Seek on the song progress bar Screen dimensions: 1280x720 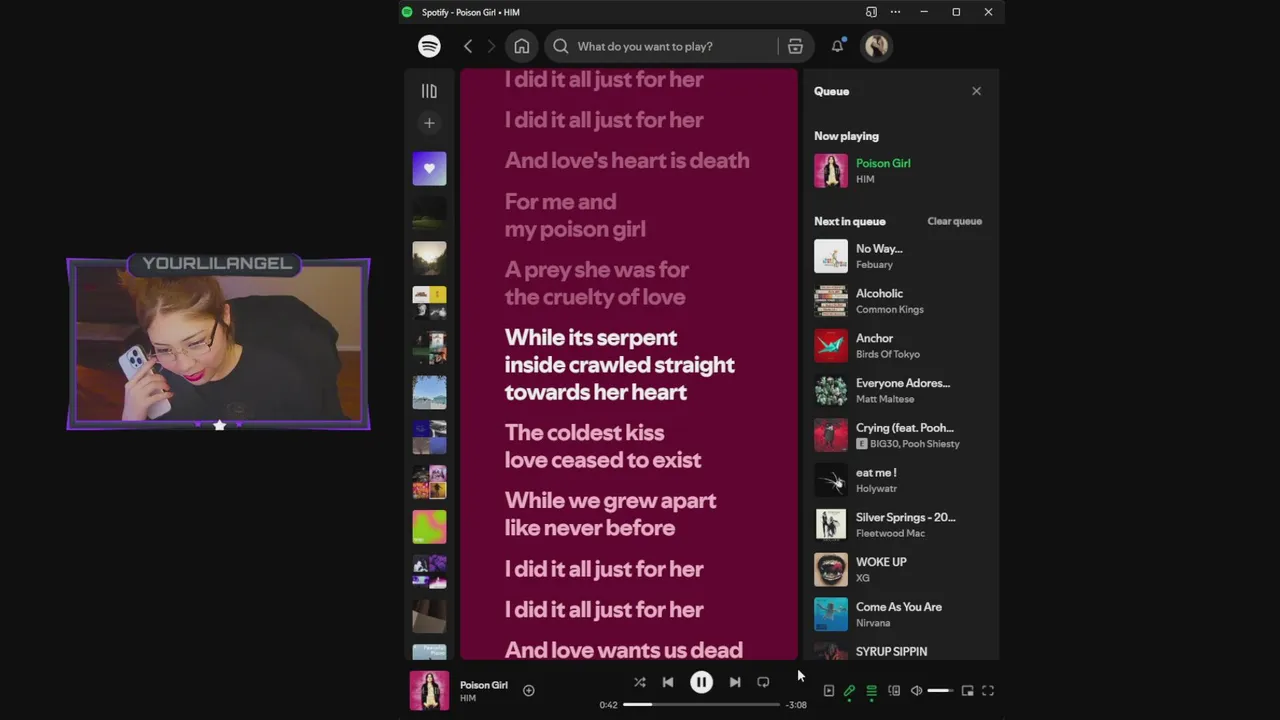[x=701, y=705]
